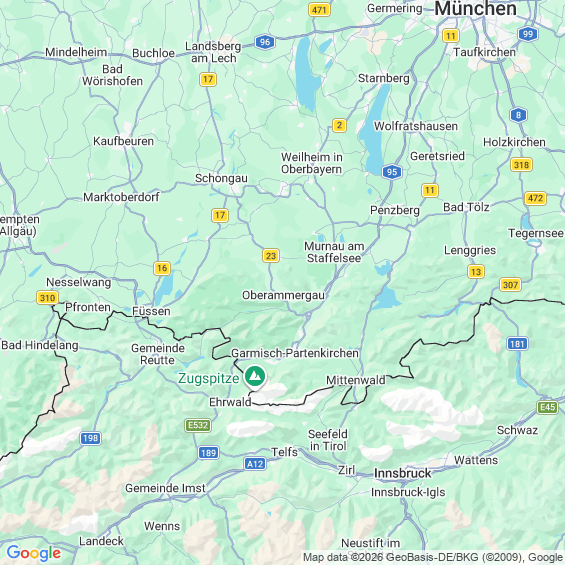Click the A12 motorway shield near Telfs

coord(255,464)
